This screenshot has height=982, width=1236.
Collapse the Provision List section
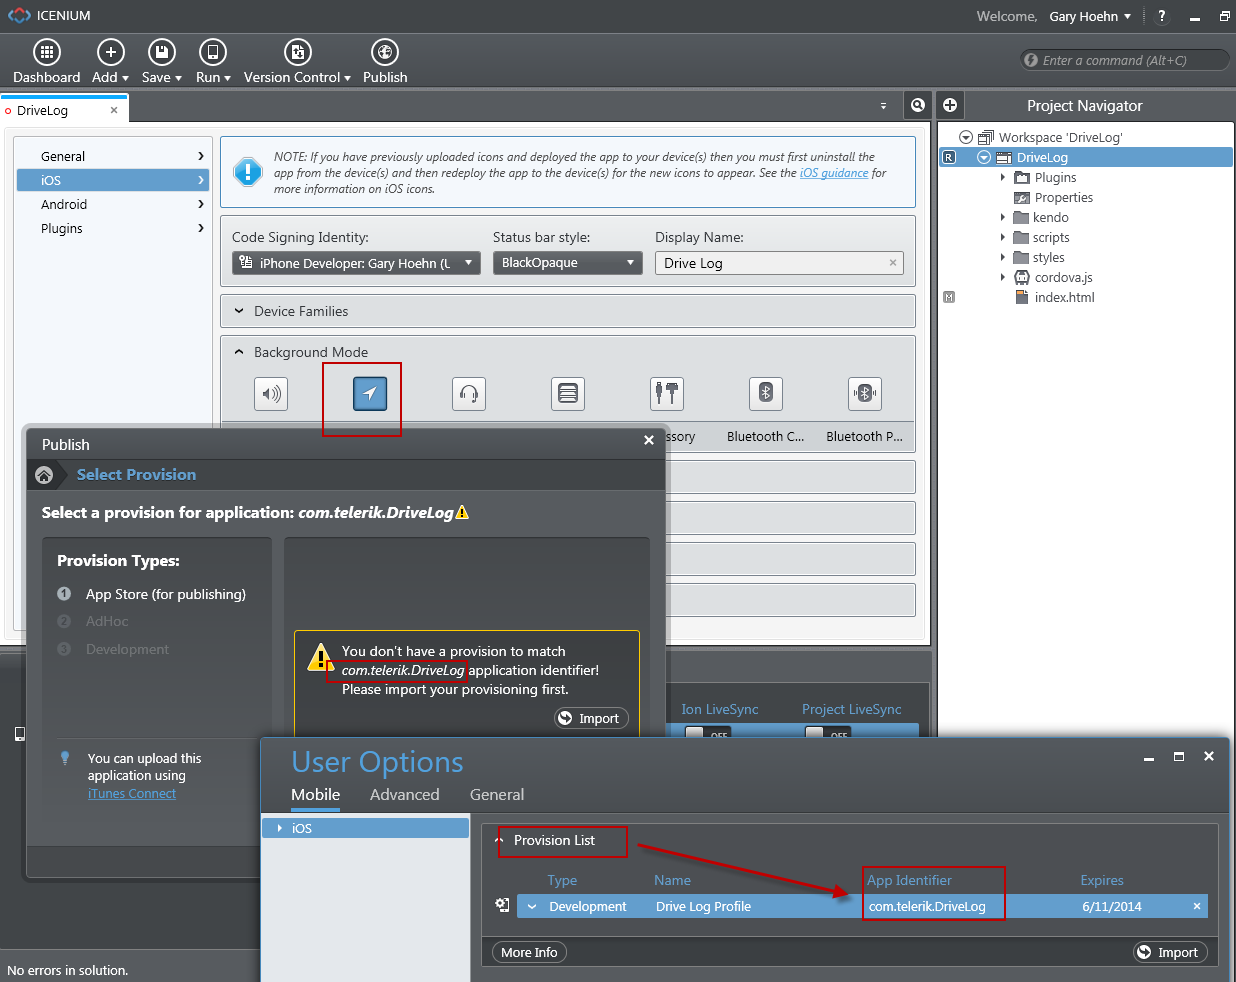499,840
